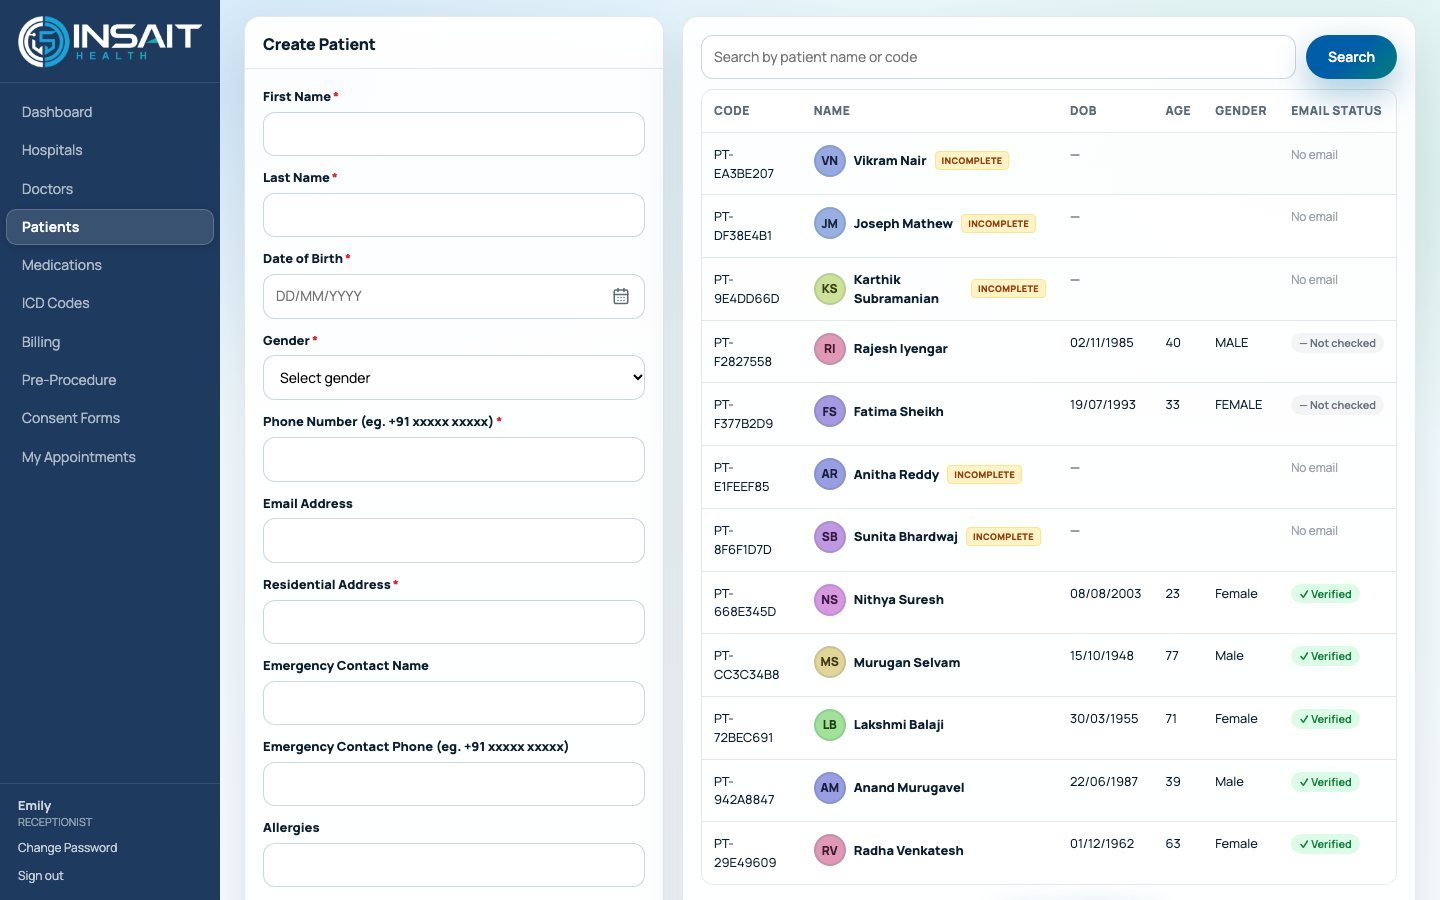Click the Residential Address field
This screenshot has height=900, width=1440.
pyautogui.click(x=454, y=622)
